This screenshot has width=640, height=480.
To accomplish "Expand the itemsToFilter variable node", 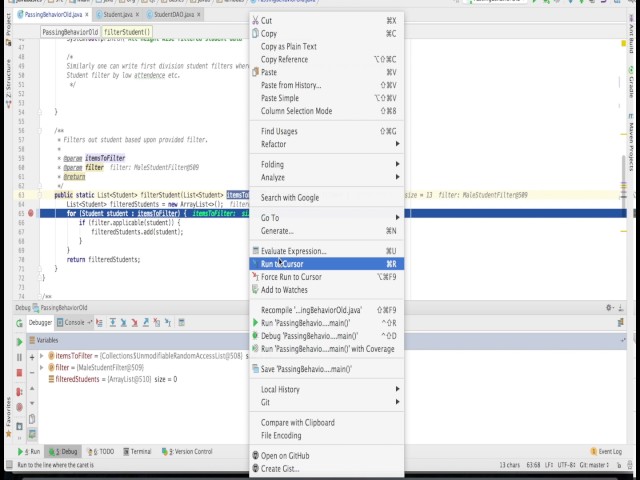I will 41,356.
